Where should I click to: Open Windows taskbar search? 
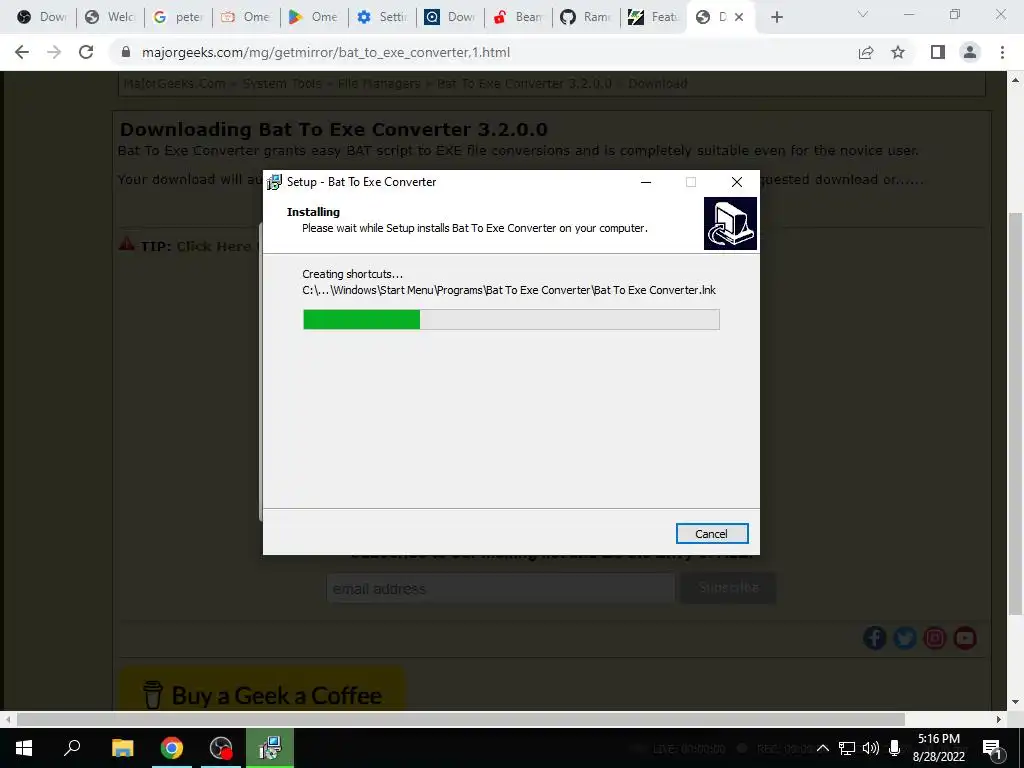click(72, 748)
